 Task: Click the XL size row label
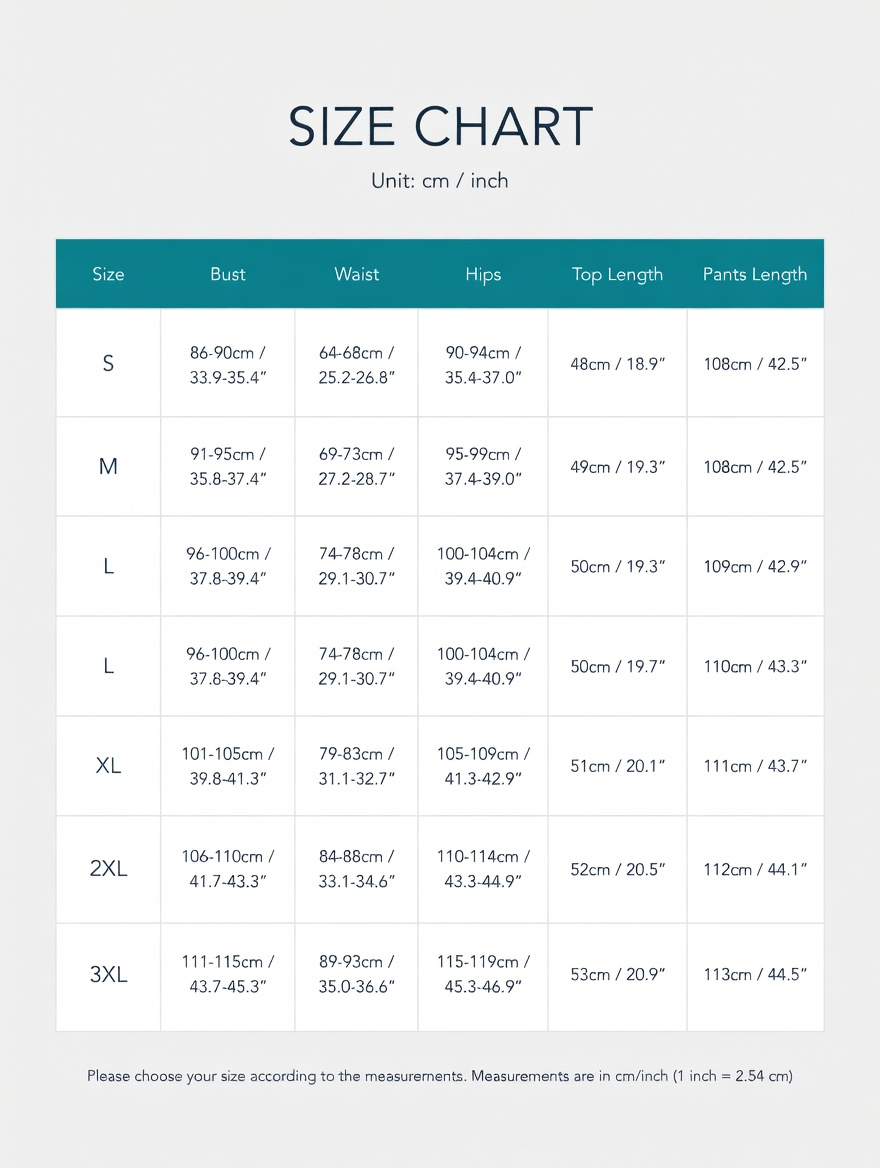108,766
